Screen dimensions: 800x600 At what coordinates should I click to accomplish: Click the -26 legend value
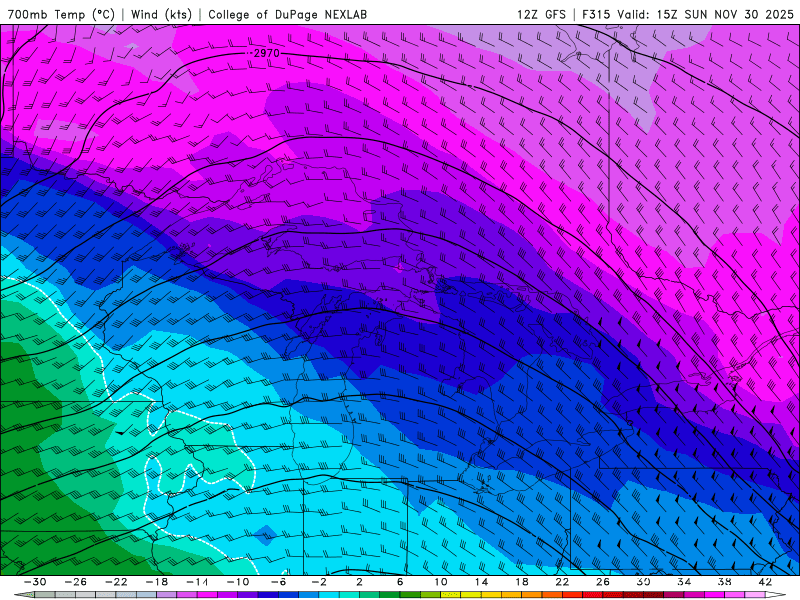(x=75, y=582)
